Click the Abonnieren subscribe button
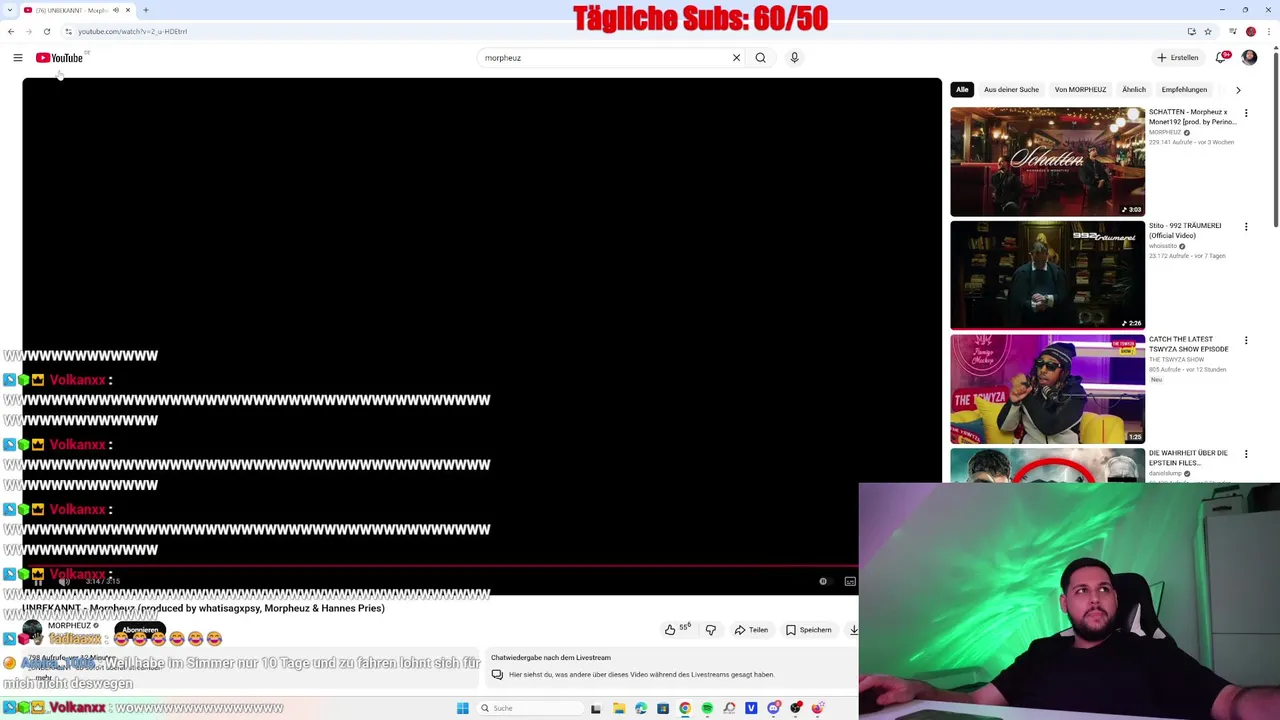The height and width of the screenshot is (720, 1280). click(141, 630)
